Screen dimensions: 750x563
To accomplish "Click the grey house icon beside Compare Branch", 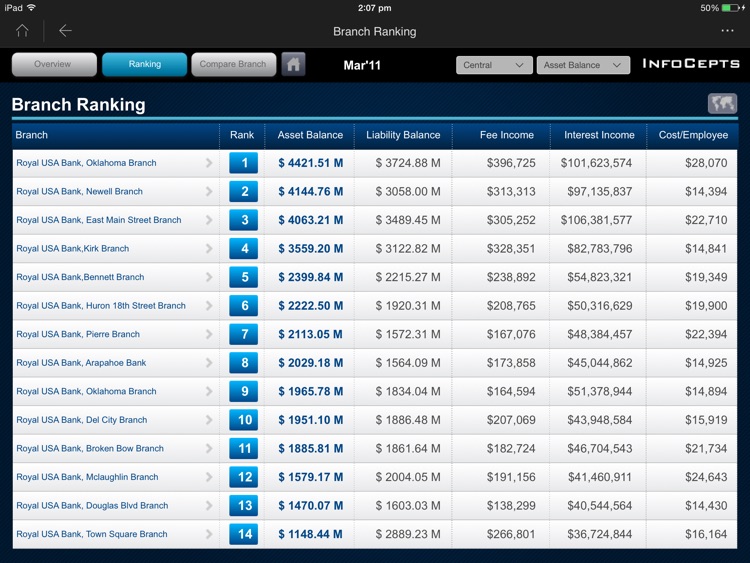I will pyautogui.click(x=293, y=64).
